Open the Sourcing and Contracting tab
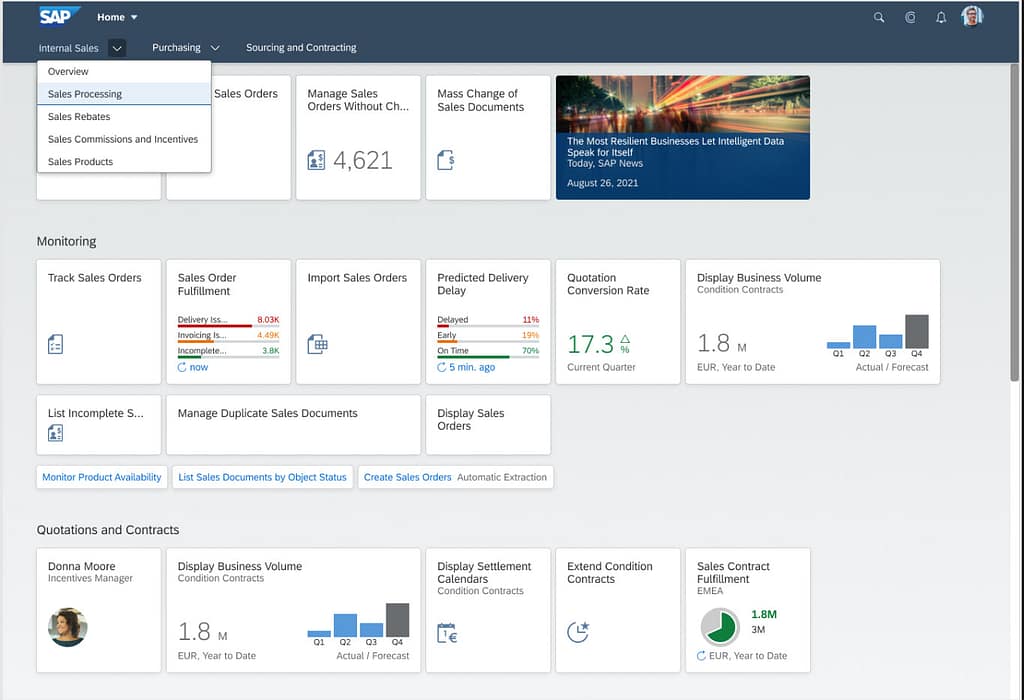The image size is (1024, 700). pyautogui.click(x=301, y=48)
